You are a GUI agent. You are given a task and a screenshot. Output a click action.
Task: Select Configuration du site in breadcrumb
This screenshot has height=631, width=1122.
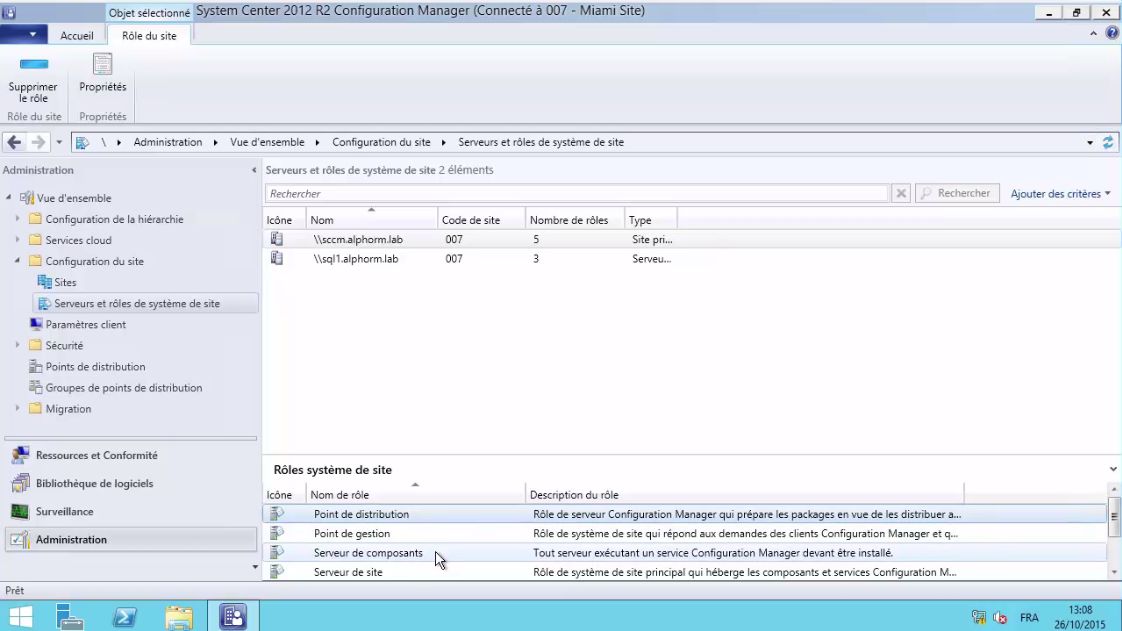381,142
